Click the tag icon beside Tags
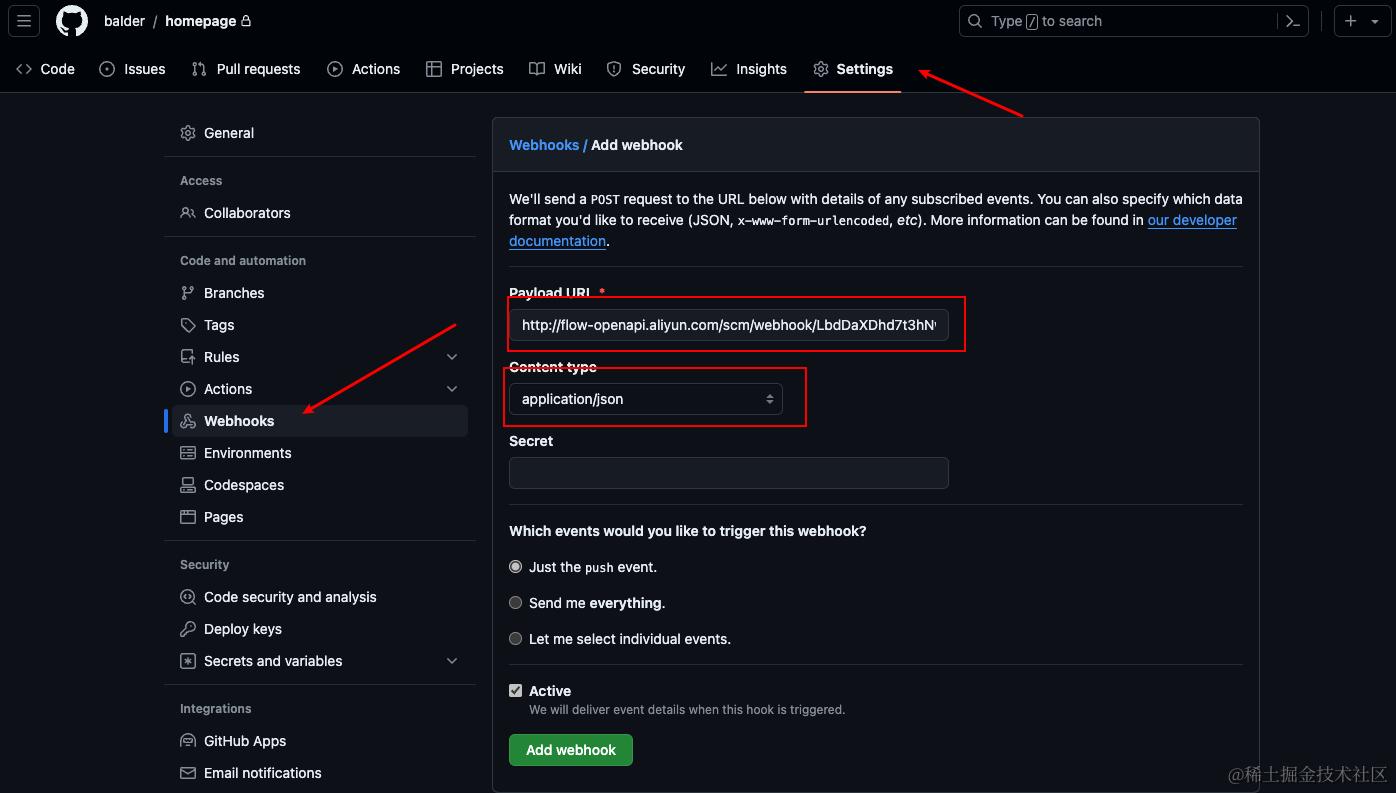Image resolution: width=1396 pixels, height=793 pixels. click(x=188, y=325)
